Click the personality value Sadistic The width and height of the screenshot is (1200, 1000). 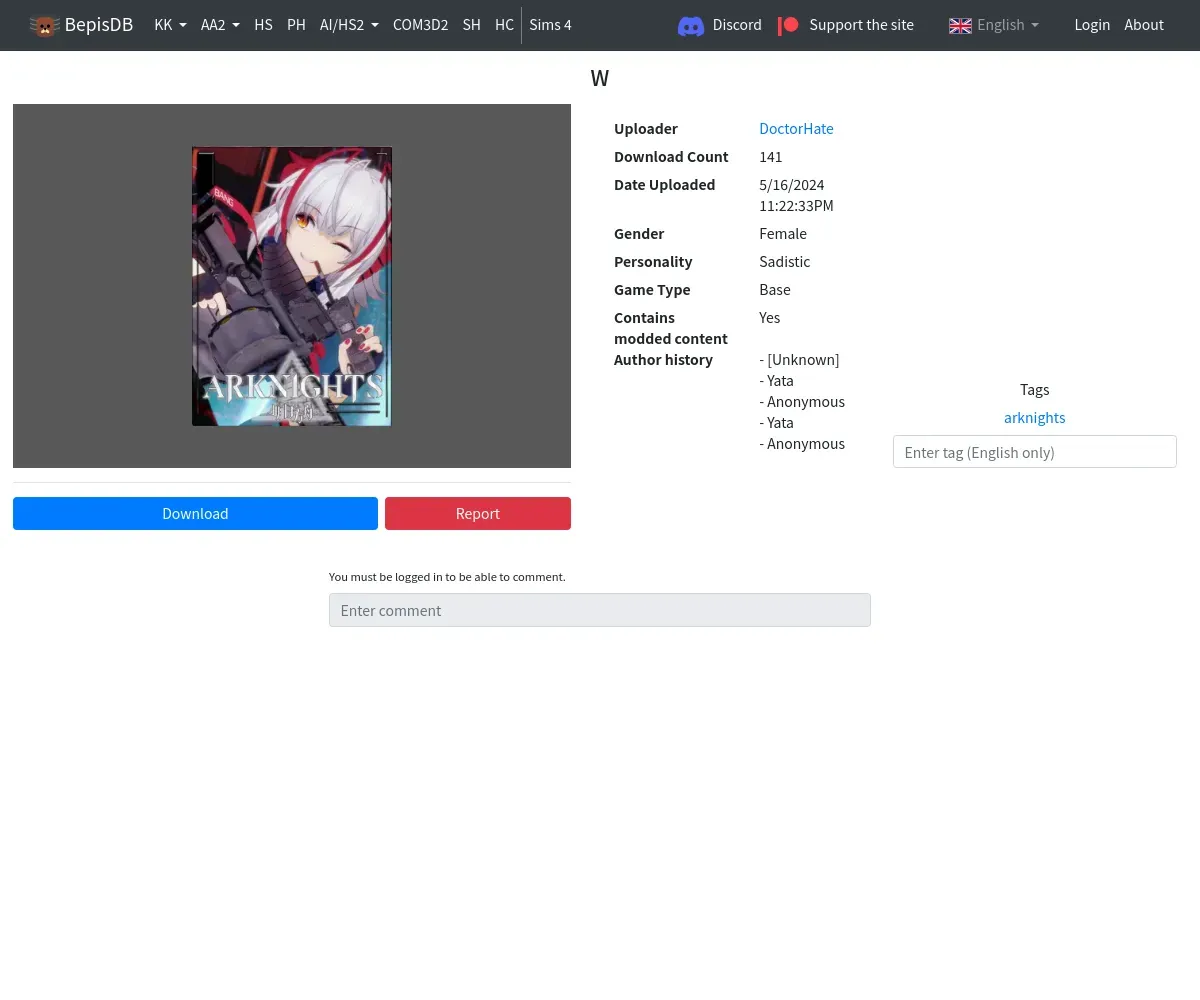point(785,262)
